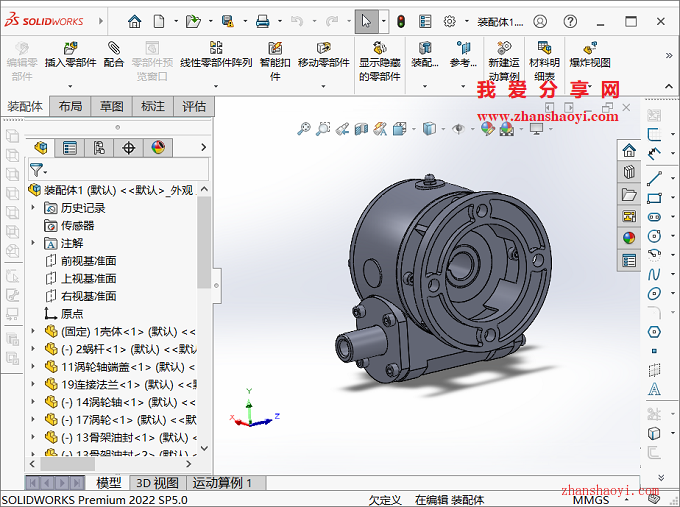Open the user login account icon
The height and width of the screenshot is (507, 680).
(x=540, y=21)
